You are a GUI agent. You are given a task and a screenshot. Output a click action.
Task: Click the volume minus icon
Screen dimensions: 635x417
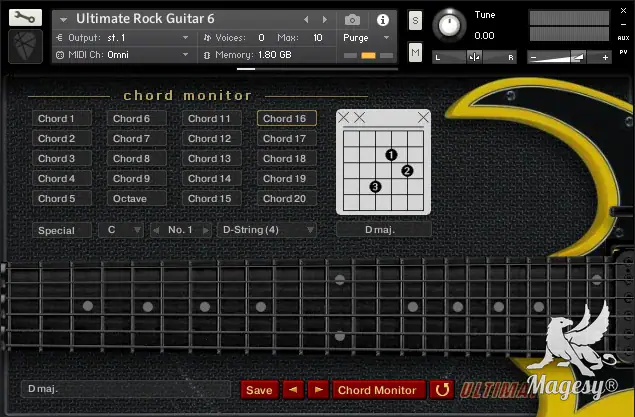[x=533, y=57]
